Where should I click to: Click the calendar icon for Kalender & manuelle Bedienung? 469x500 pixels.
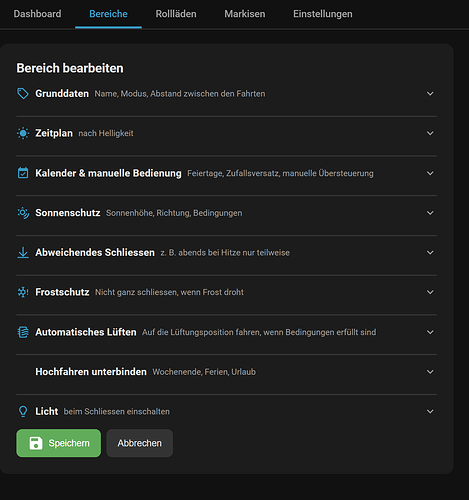click(23, 173)
